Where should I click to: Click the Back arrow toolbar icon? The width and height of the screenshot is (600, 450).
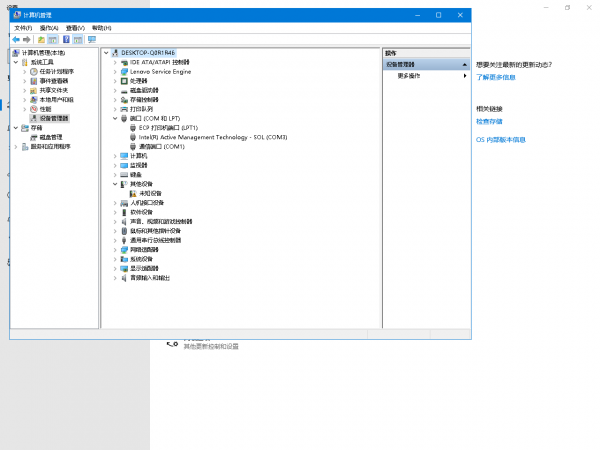tap(16, 39)
